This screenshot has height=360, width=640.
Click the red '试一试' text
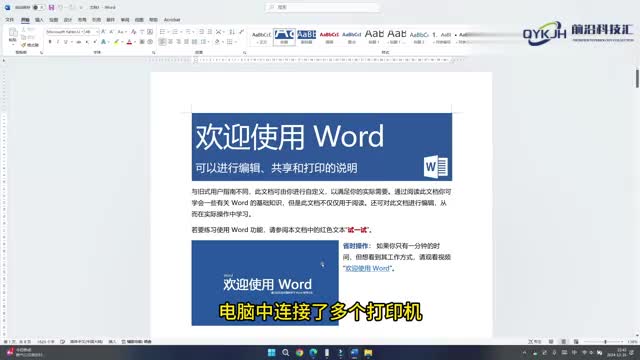tap(358, 230)
